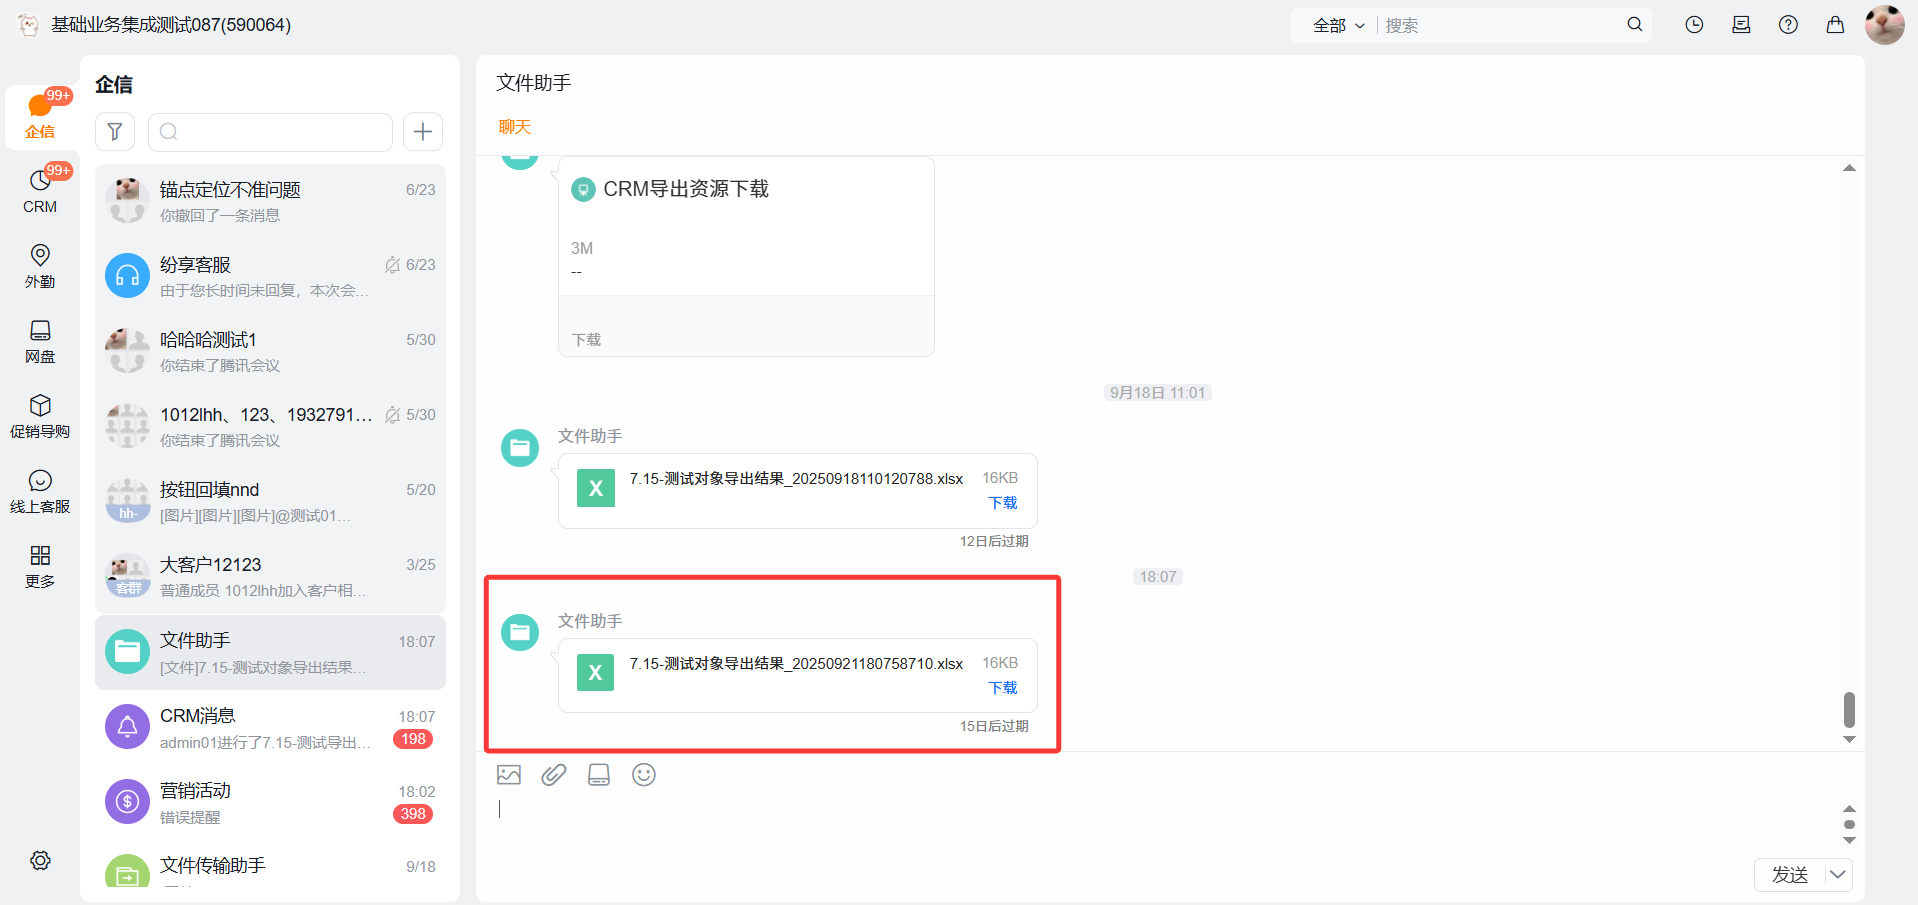Download the 20250921180758710.xlsx file
1918x905 pixels.
point(1003,688)
